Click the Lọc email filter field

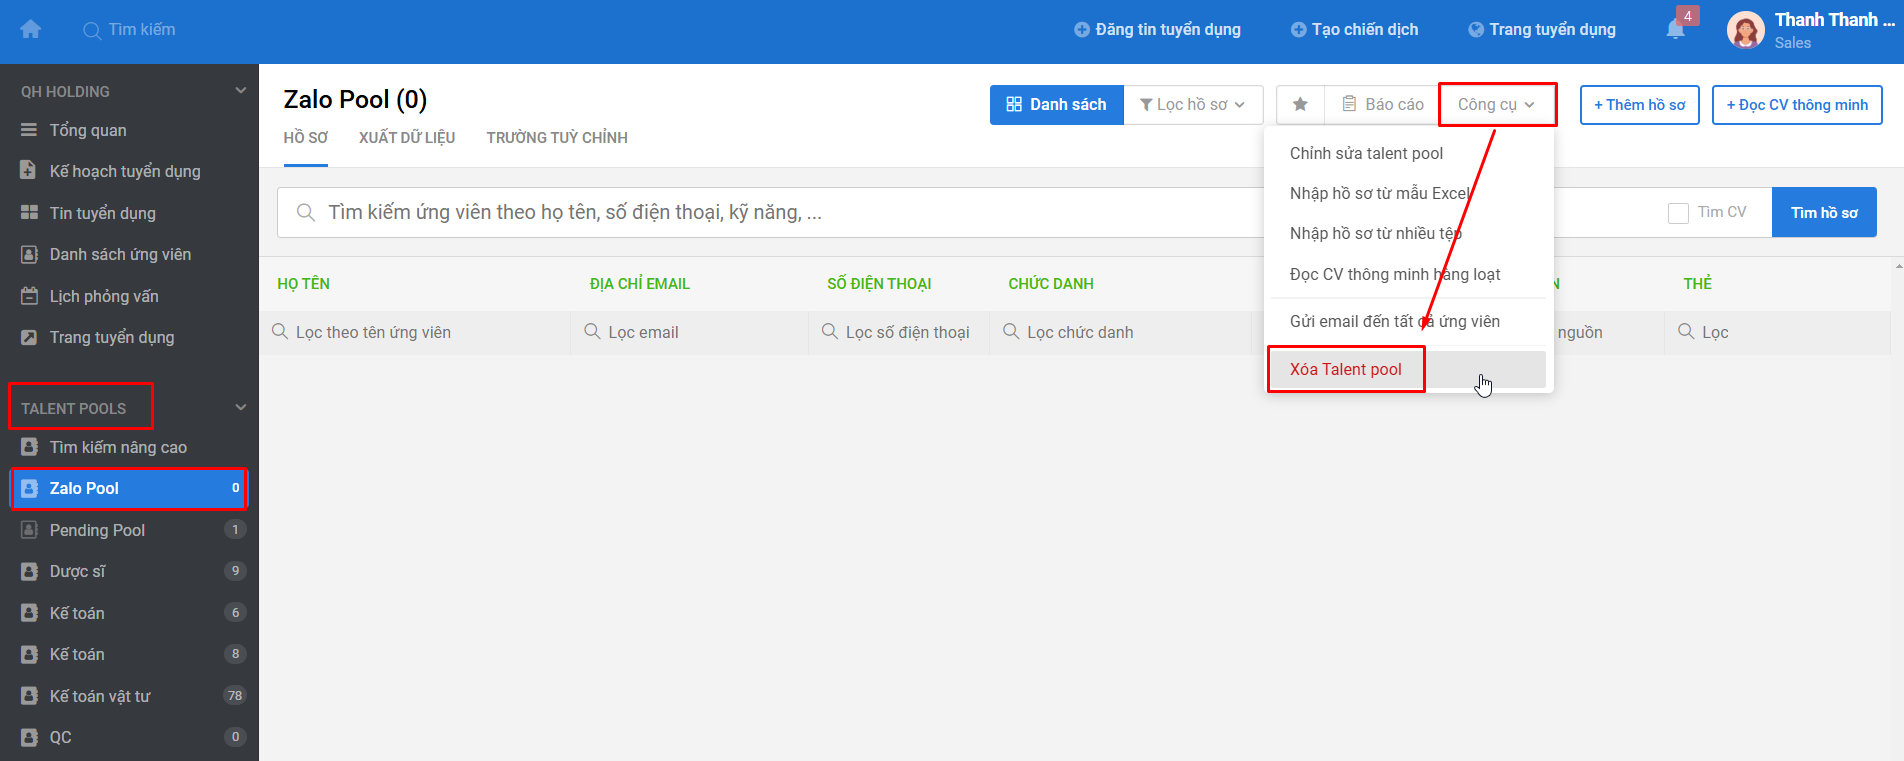coord(690,332)
